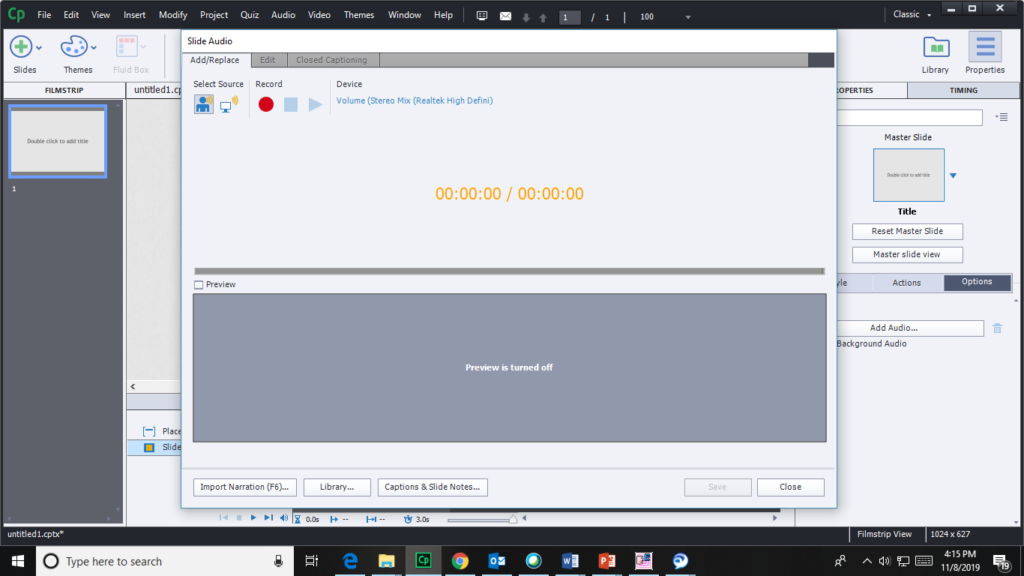Open the Themes menu
This screenshot has width=1024, height=576.
(x=359, y=15)
